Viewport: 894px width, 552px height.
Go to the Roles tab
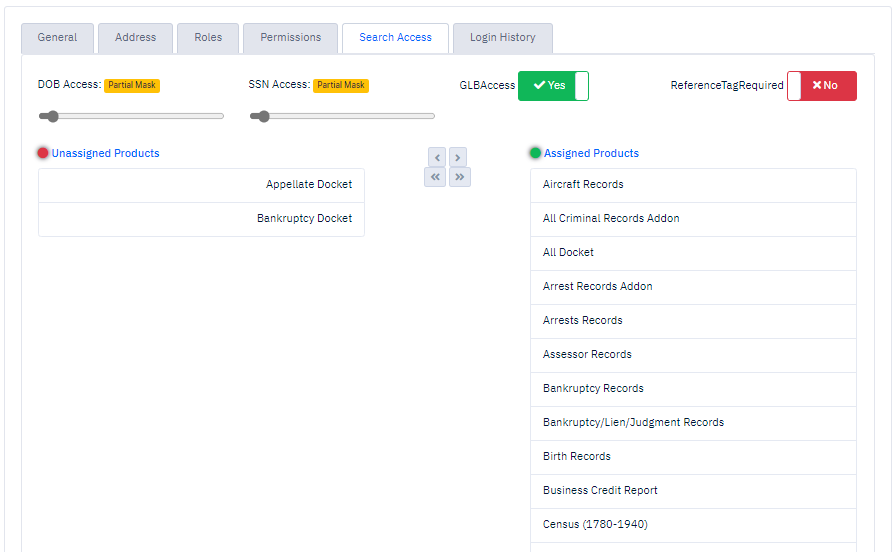[208, 38]
